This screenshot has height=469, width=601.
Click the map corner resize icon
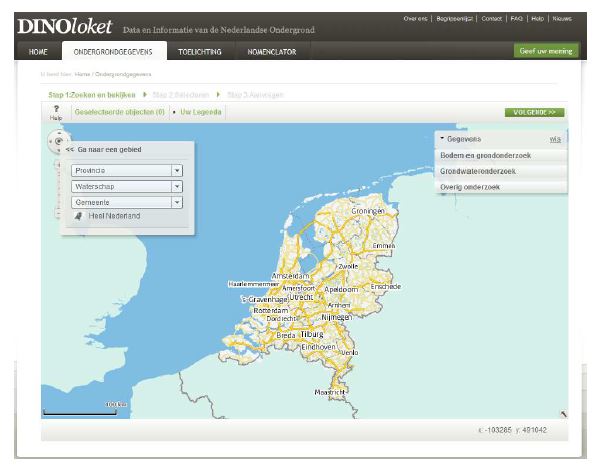(563, 412)
